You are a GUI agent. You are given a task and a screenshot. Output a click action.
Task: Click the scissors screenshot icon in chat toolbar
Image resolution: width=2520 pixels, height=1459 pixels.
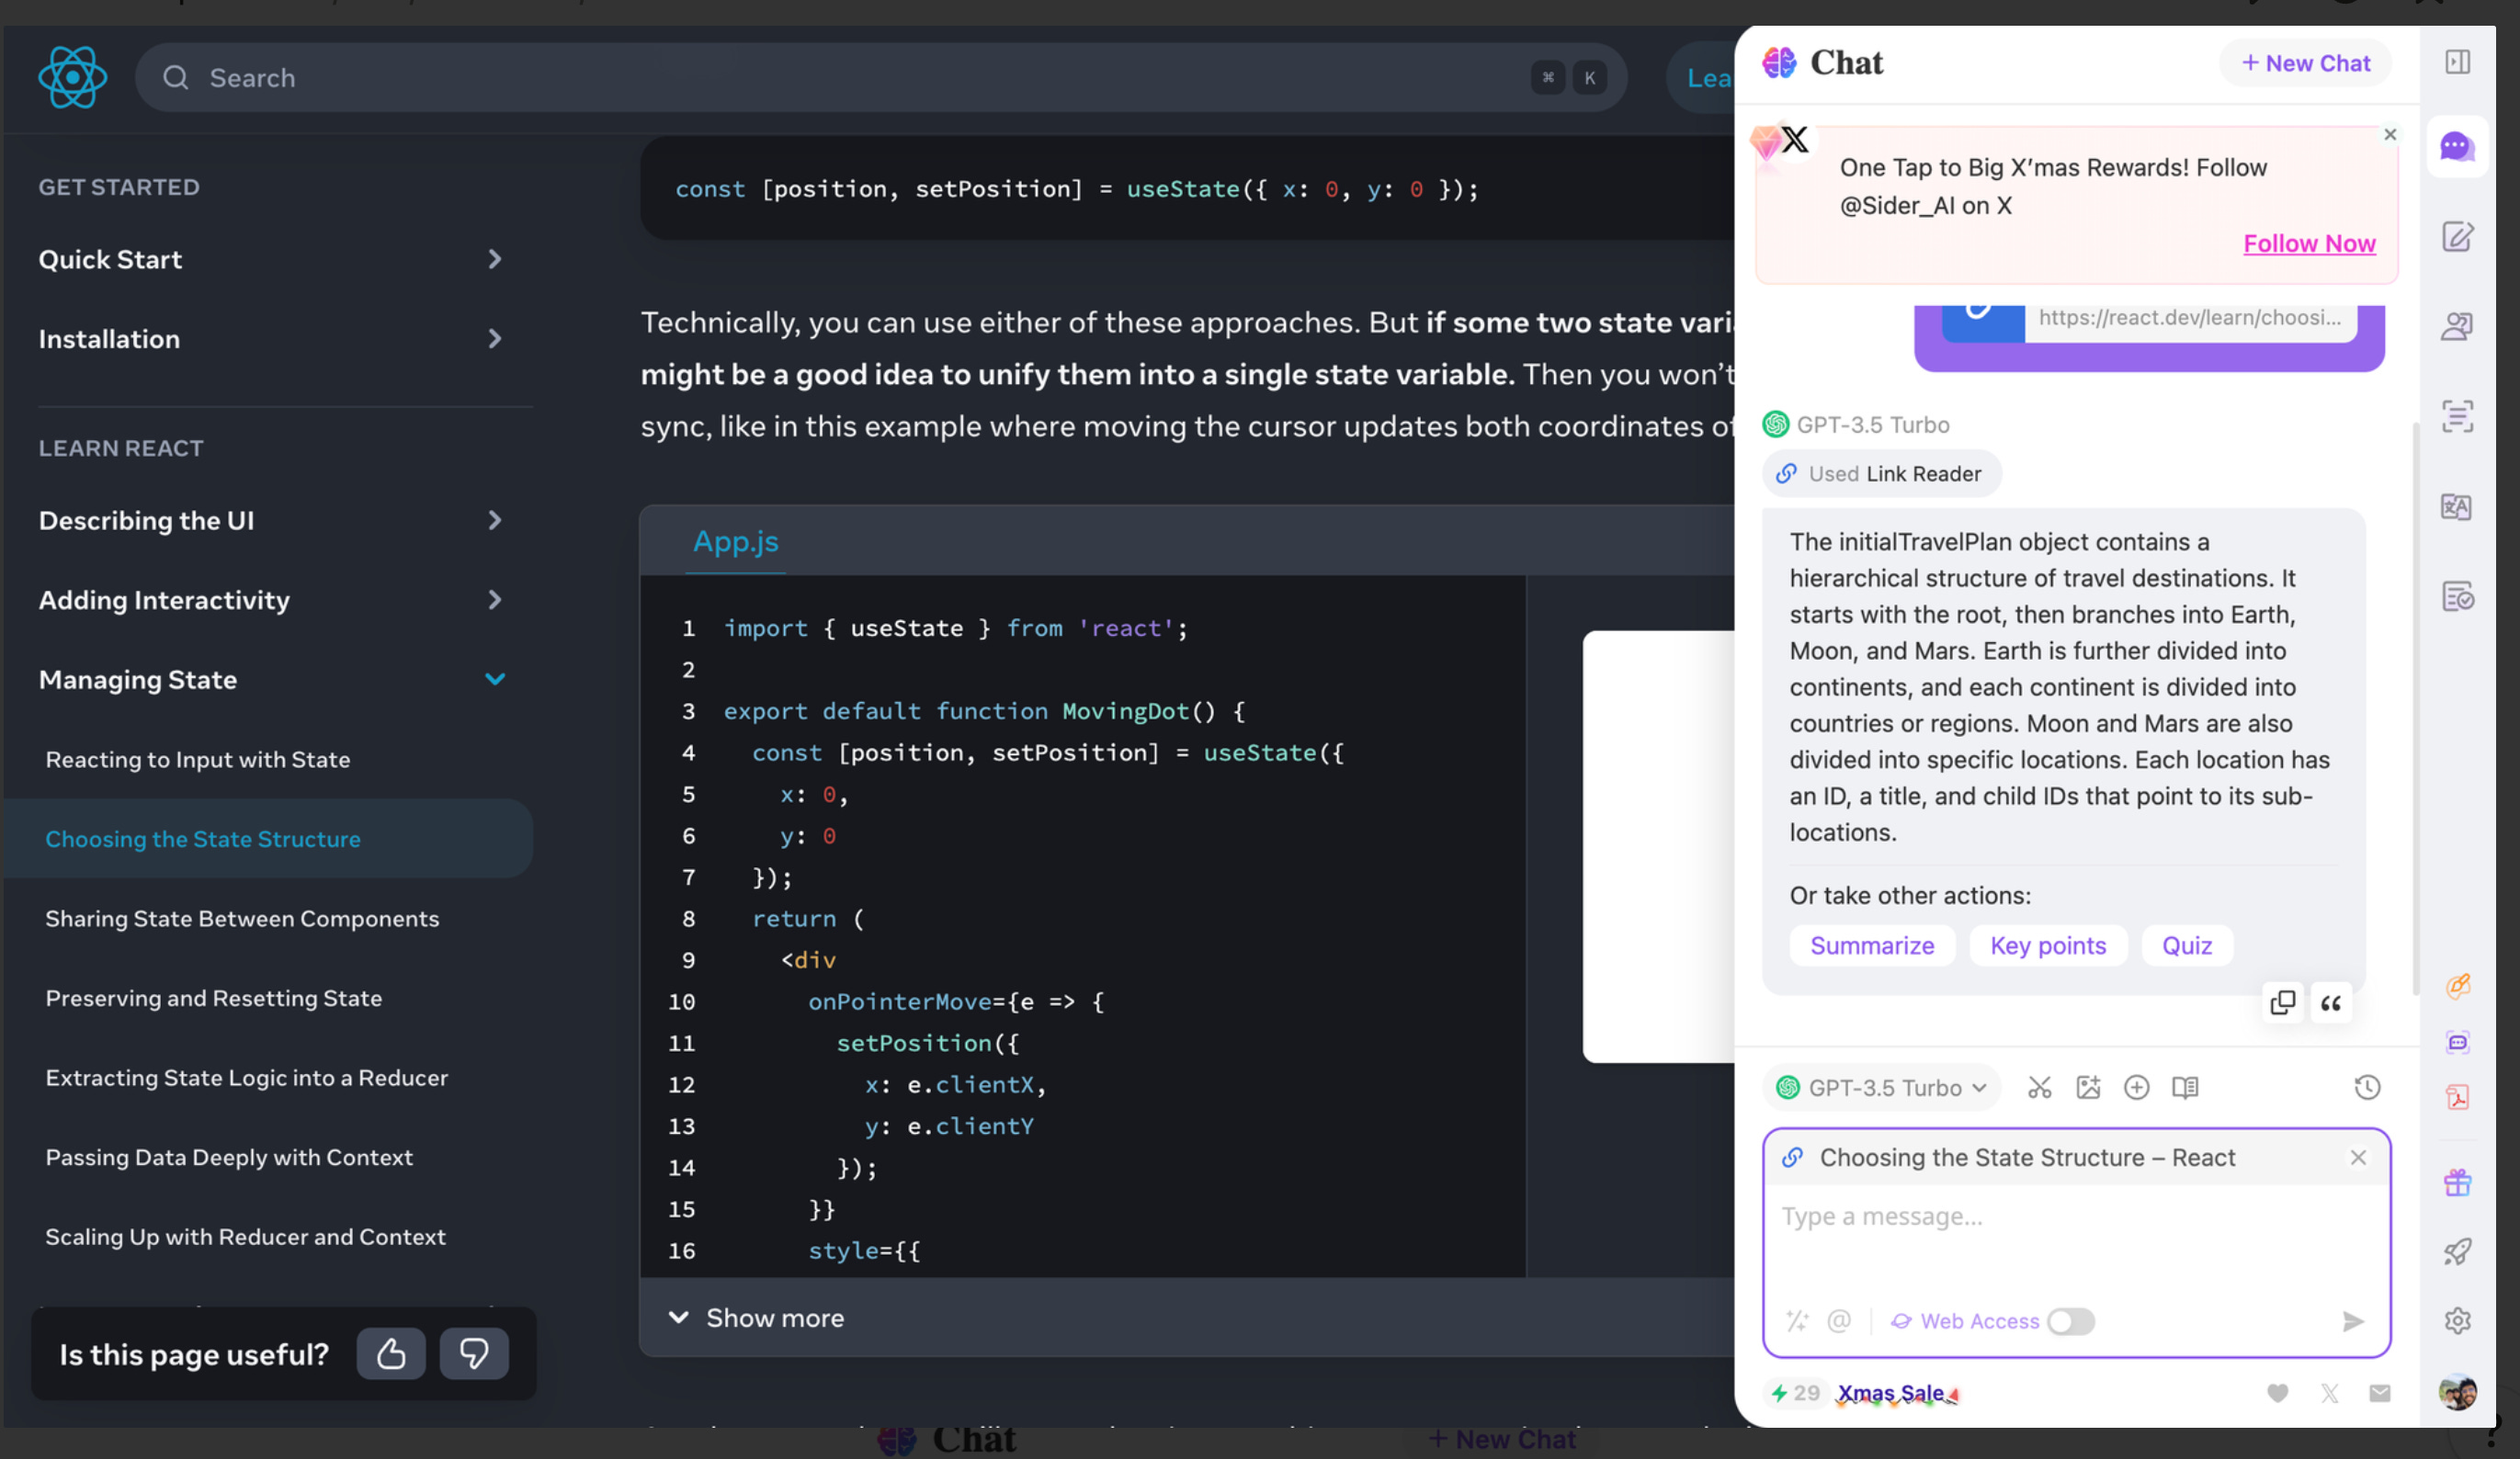(2039, 1087)
